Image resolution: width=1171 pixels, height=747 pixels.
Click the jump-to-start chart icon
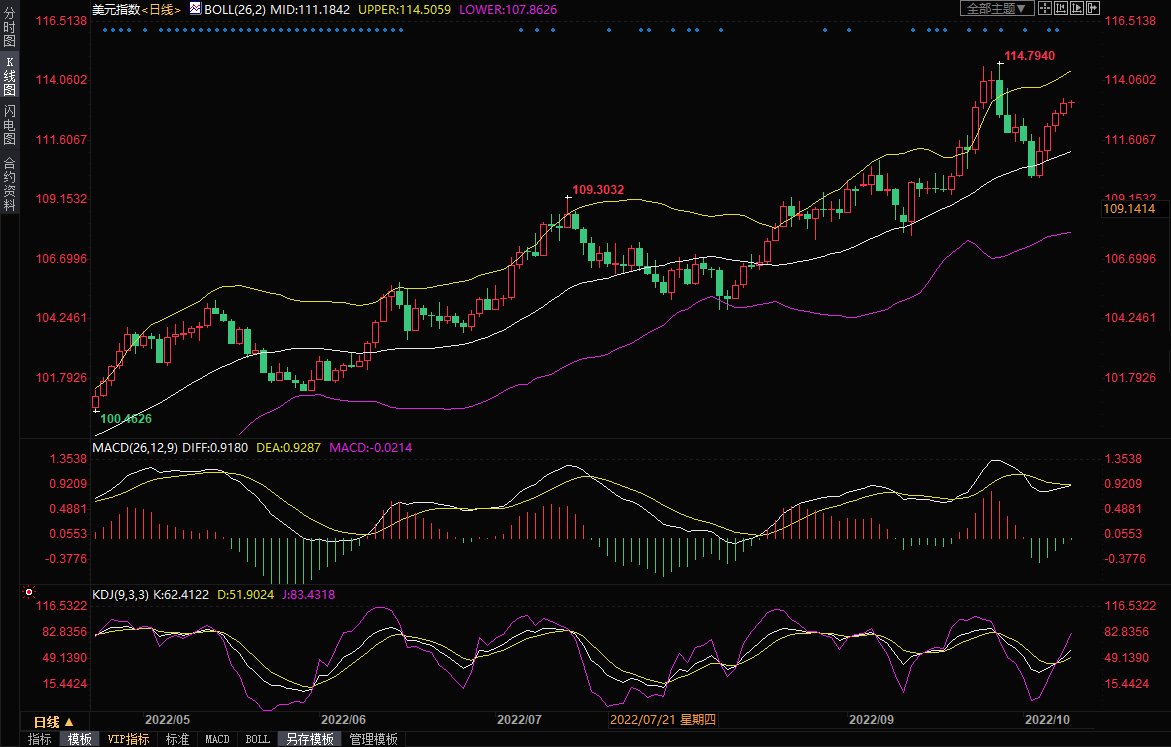pos(1061,8)
